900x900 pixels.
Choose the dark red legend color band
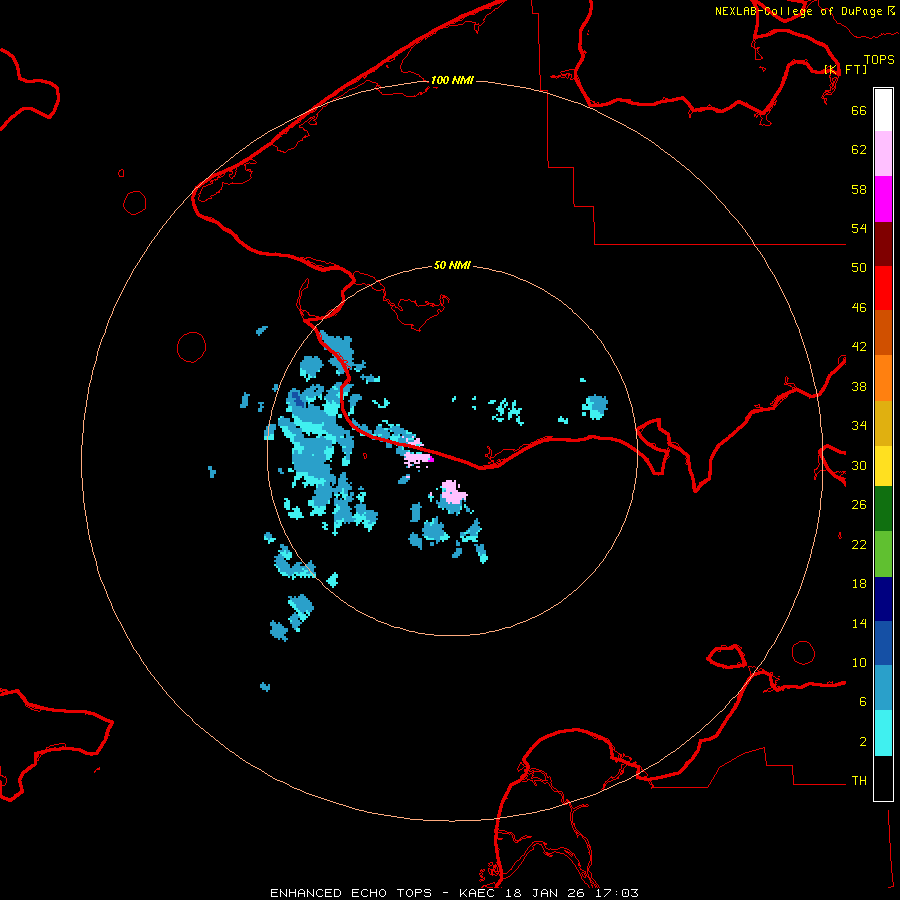click(883, 243)
